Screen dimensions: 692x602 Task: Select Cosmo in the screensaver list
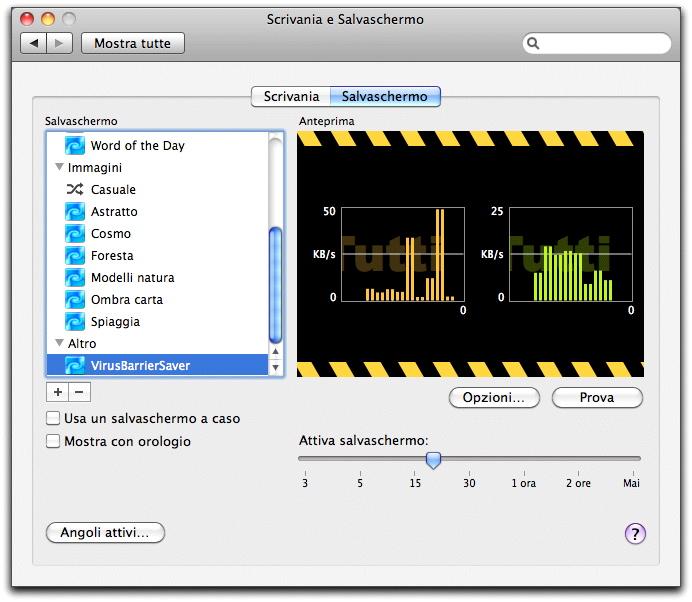click(157, 233)
